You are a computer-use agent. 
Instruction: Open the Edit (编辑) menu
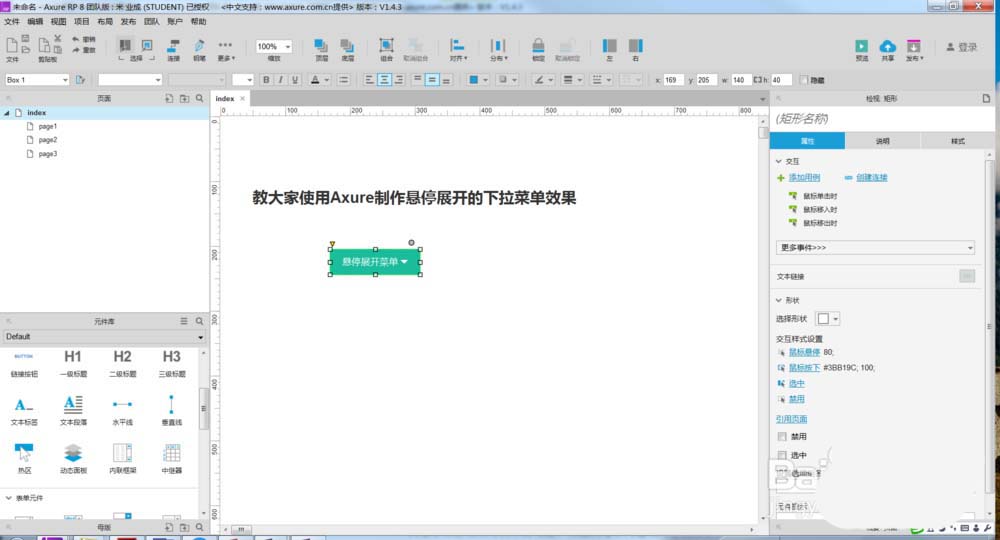[x=35, y=22]
